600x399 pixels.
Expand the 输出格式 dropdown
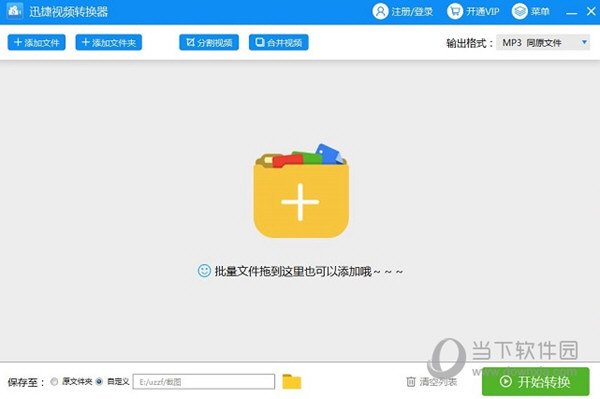click(x=543, y=42)
